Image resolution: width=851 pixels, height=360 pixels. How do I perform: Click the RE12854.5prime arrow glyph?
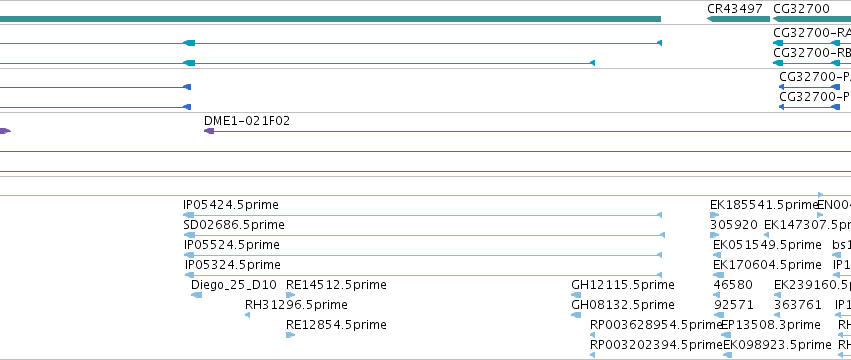[290, 335]
